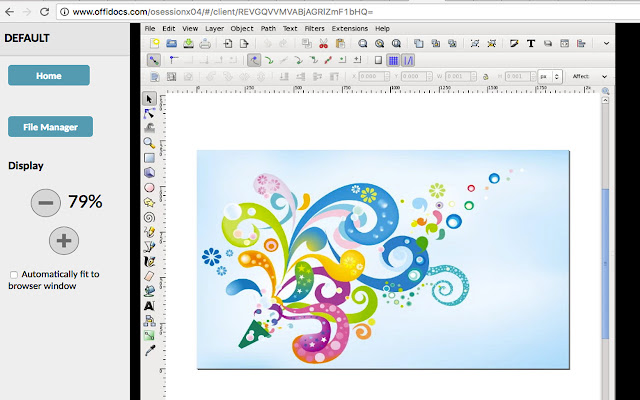Select the Node edit tool
Image resolution: width=640 pixels, height=400 pixels.
(x=149, y=113)
